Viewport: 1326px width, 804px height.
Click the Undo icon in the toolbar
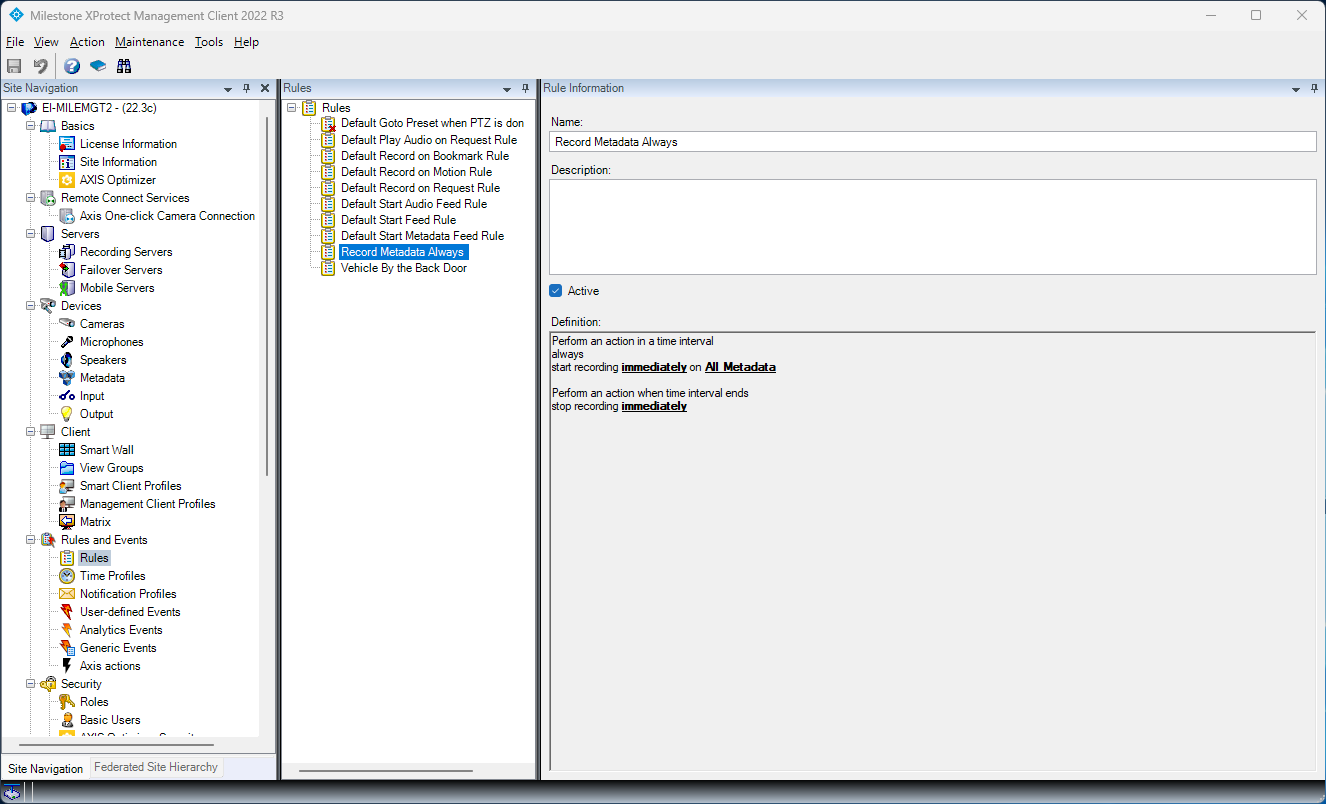41,66
